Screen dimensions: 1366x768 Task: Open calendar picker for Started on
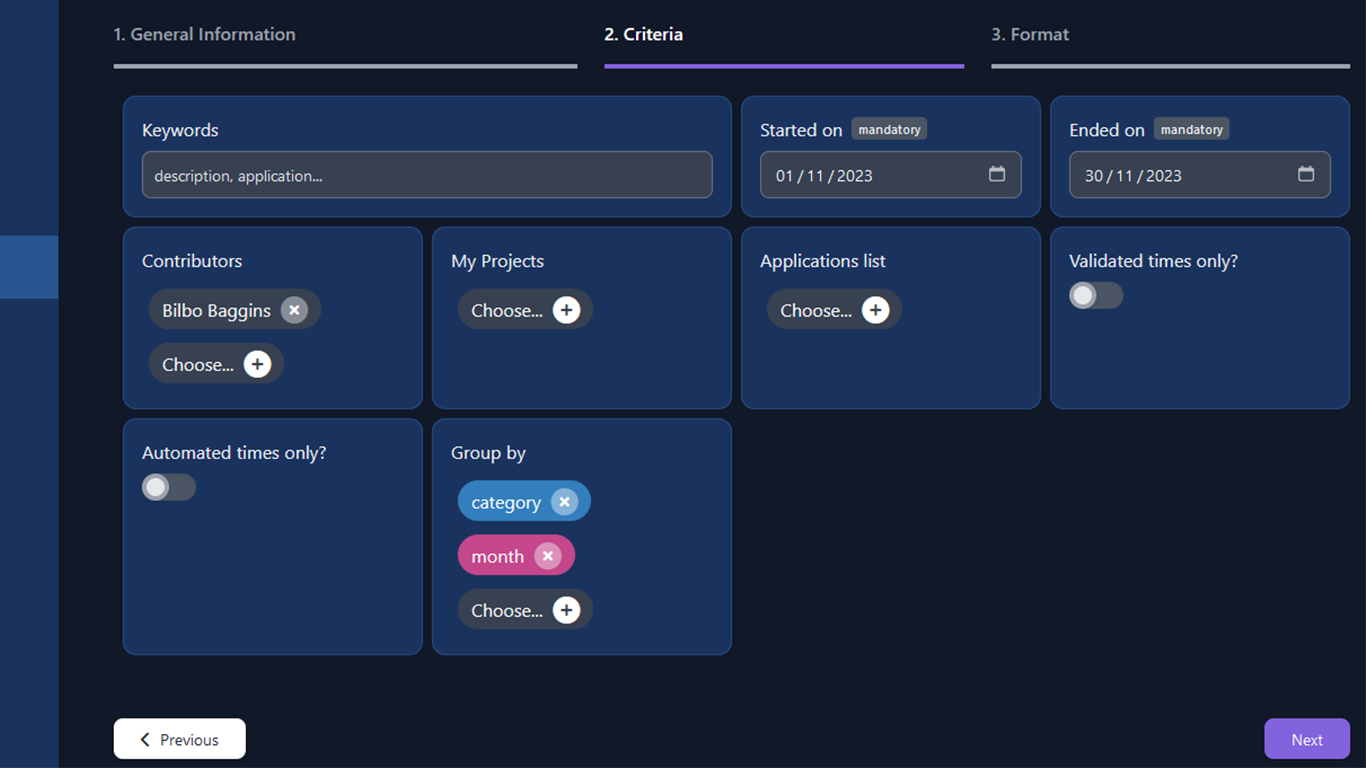(997, 175)
